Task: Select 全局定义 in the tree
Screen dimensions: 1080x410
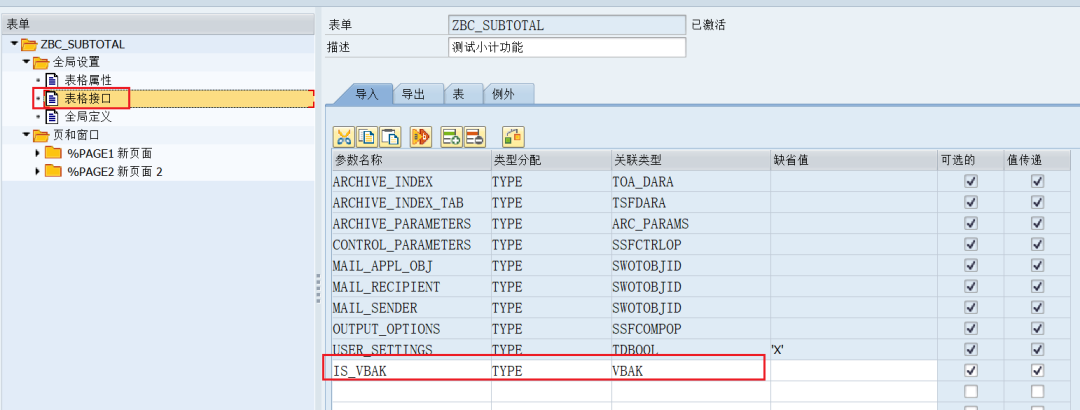Action: [x=88, y=117]
